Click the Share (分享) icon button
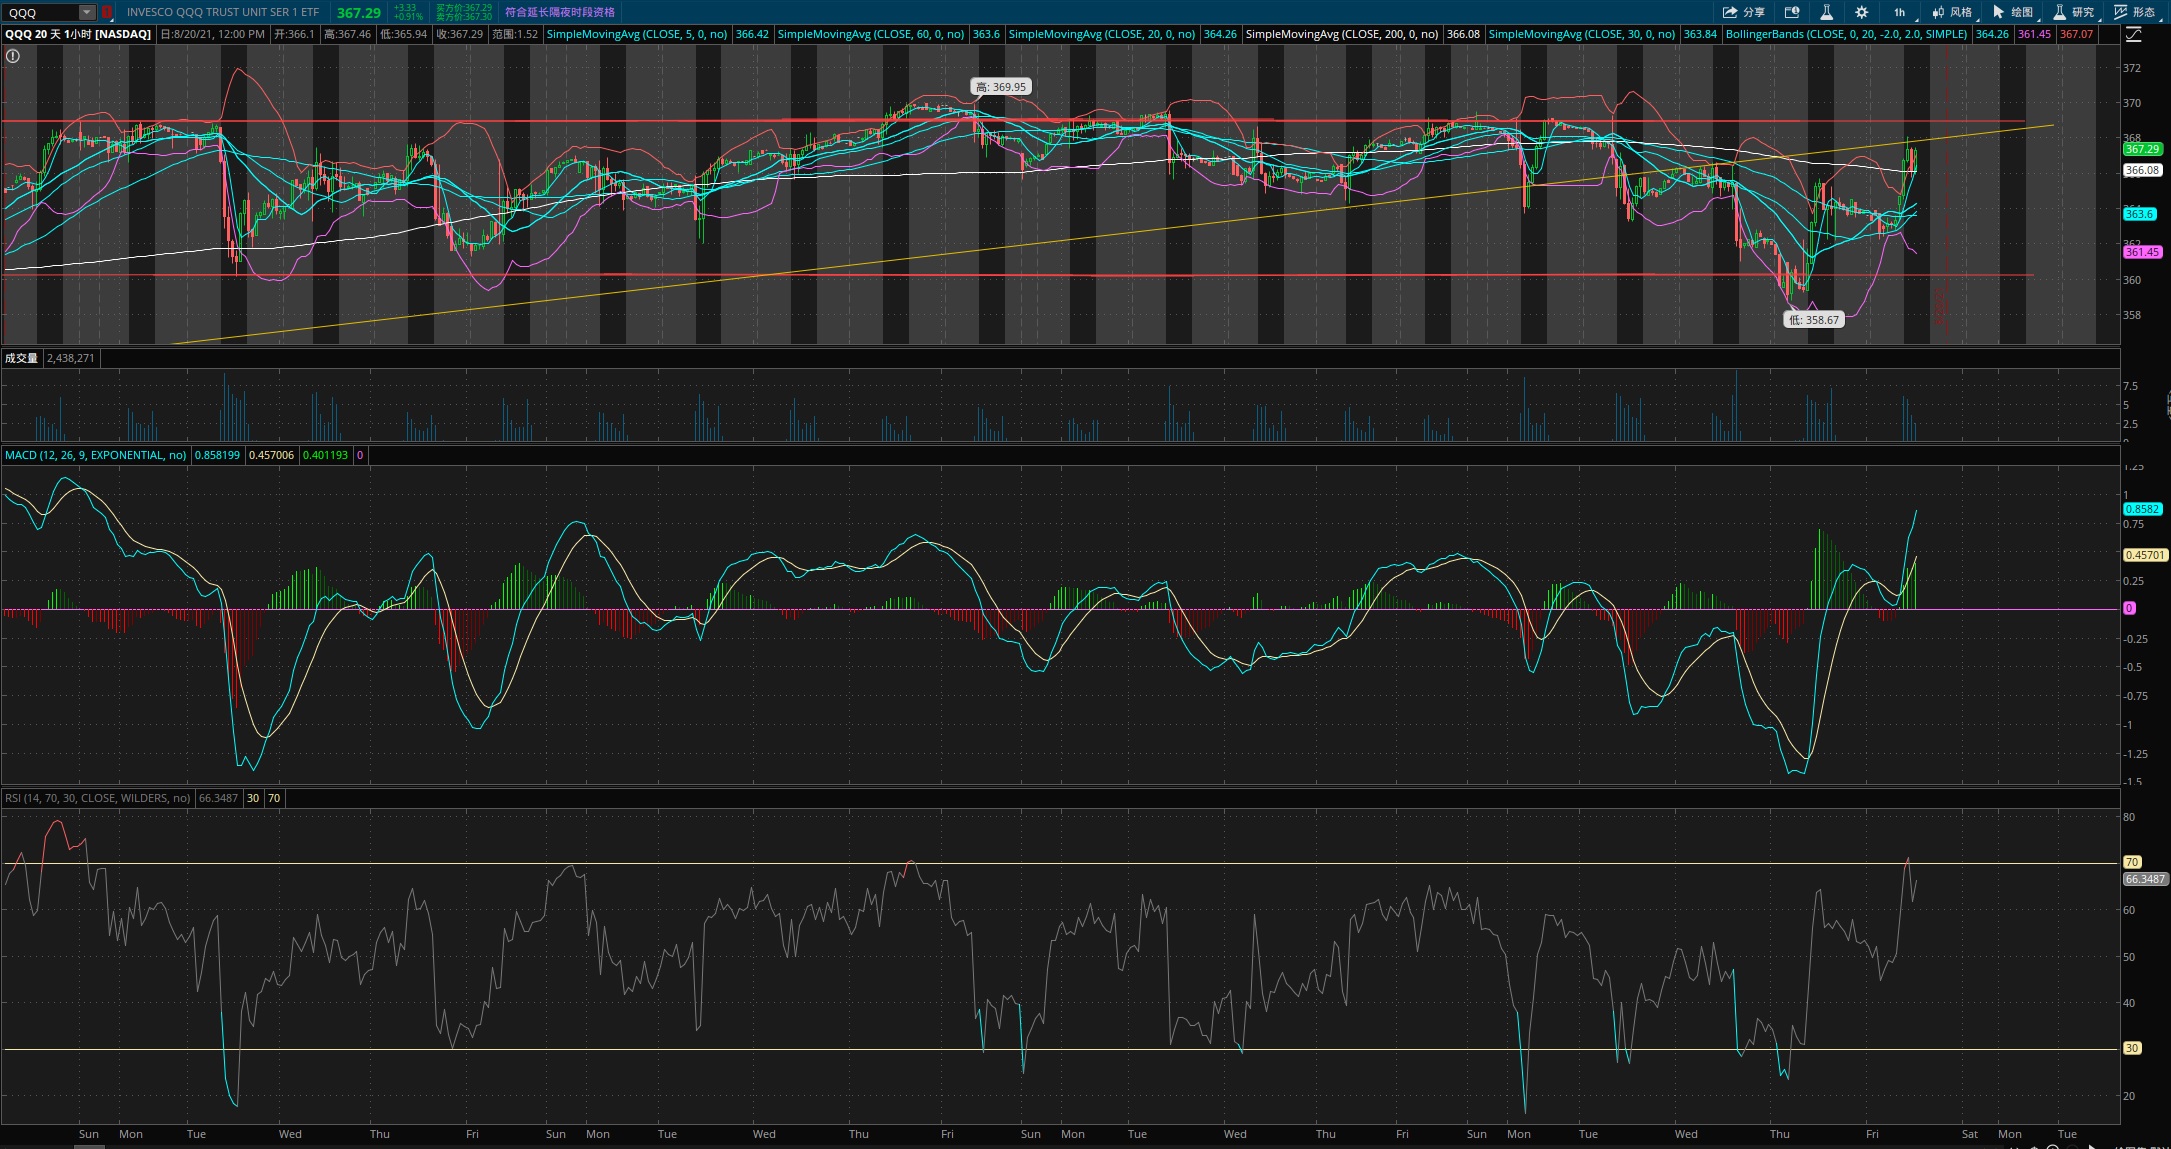The image size is (2171, 1149). point(1743,12)
